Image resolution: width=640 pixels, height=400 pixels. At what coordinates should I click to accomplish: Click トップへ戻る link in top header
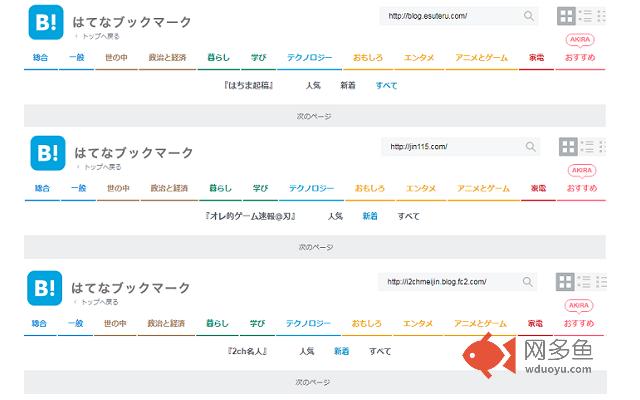(x=100, y=36)
